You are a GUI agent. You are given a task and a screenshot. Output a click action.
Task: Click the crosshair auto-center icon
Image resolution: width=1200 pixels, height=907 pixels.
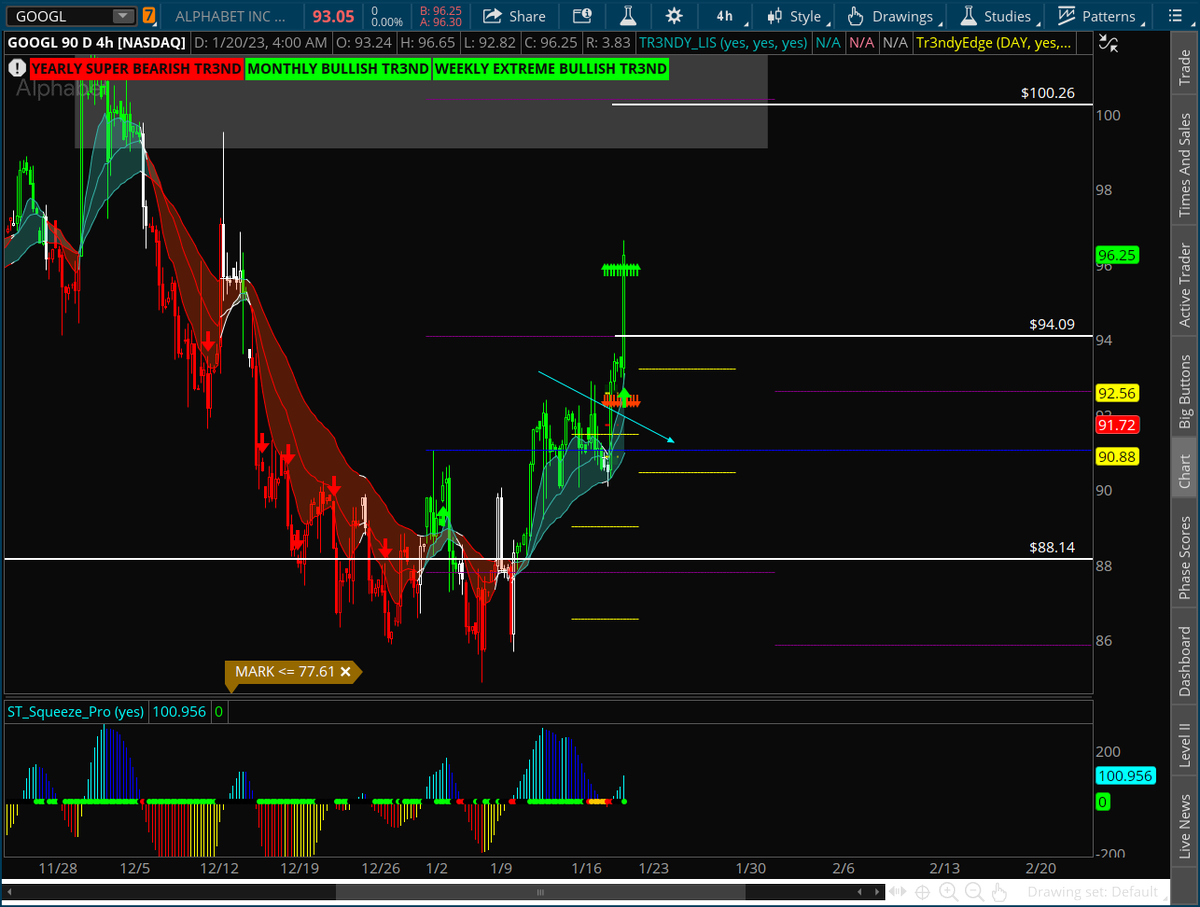click(922, 891)
